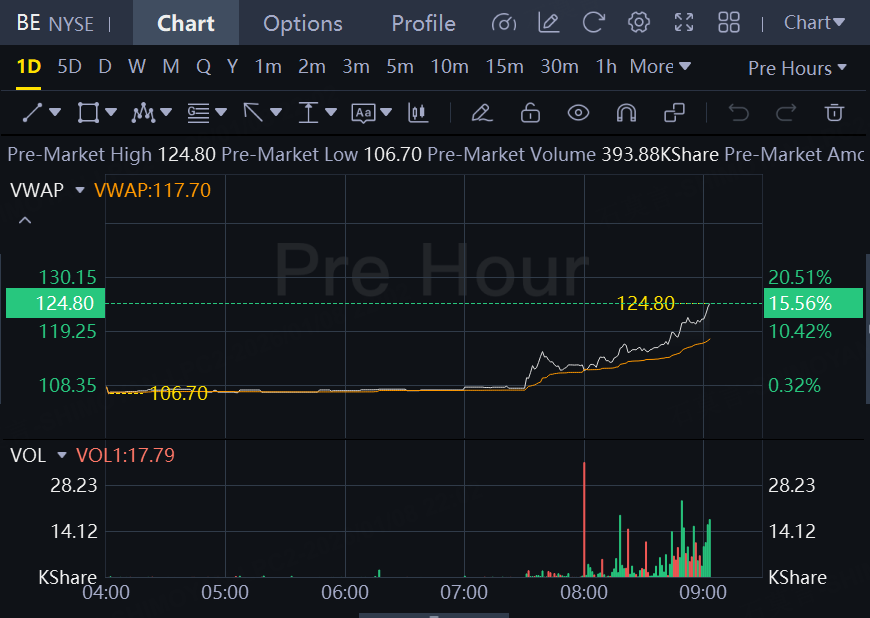Select the Fibonacci levels tool
Viewport: 870px width, 618px height.
(198, 113)
